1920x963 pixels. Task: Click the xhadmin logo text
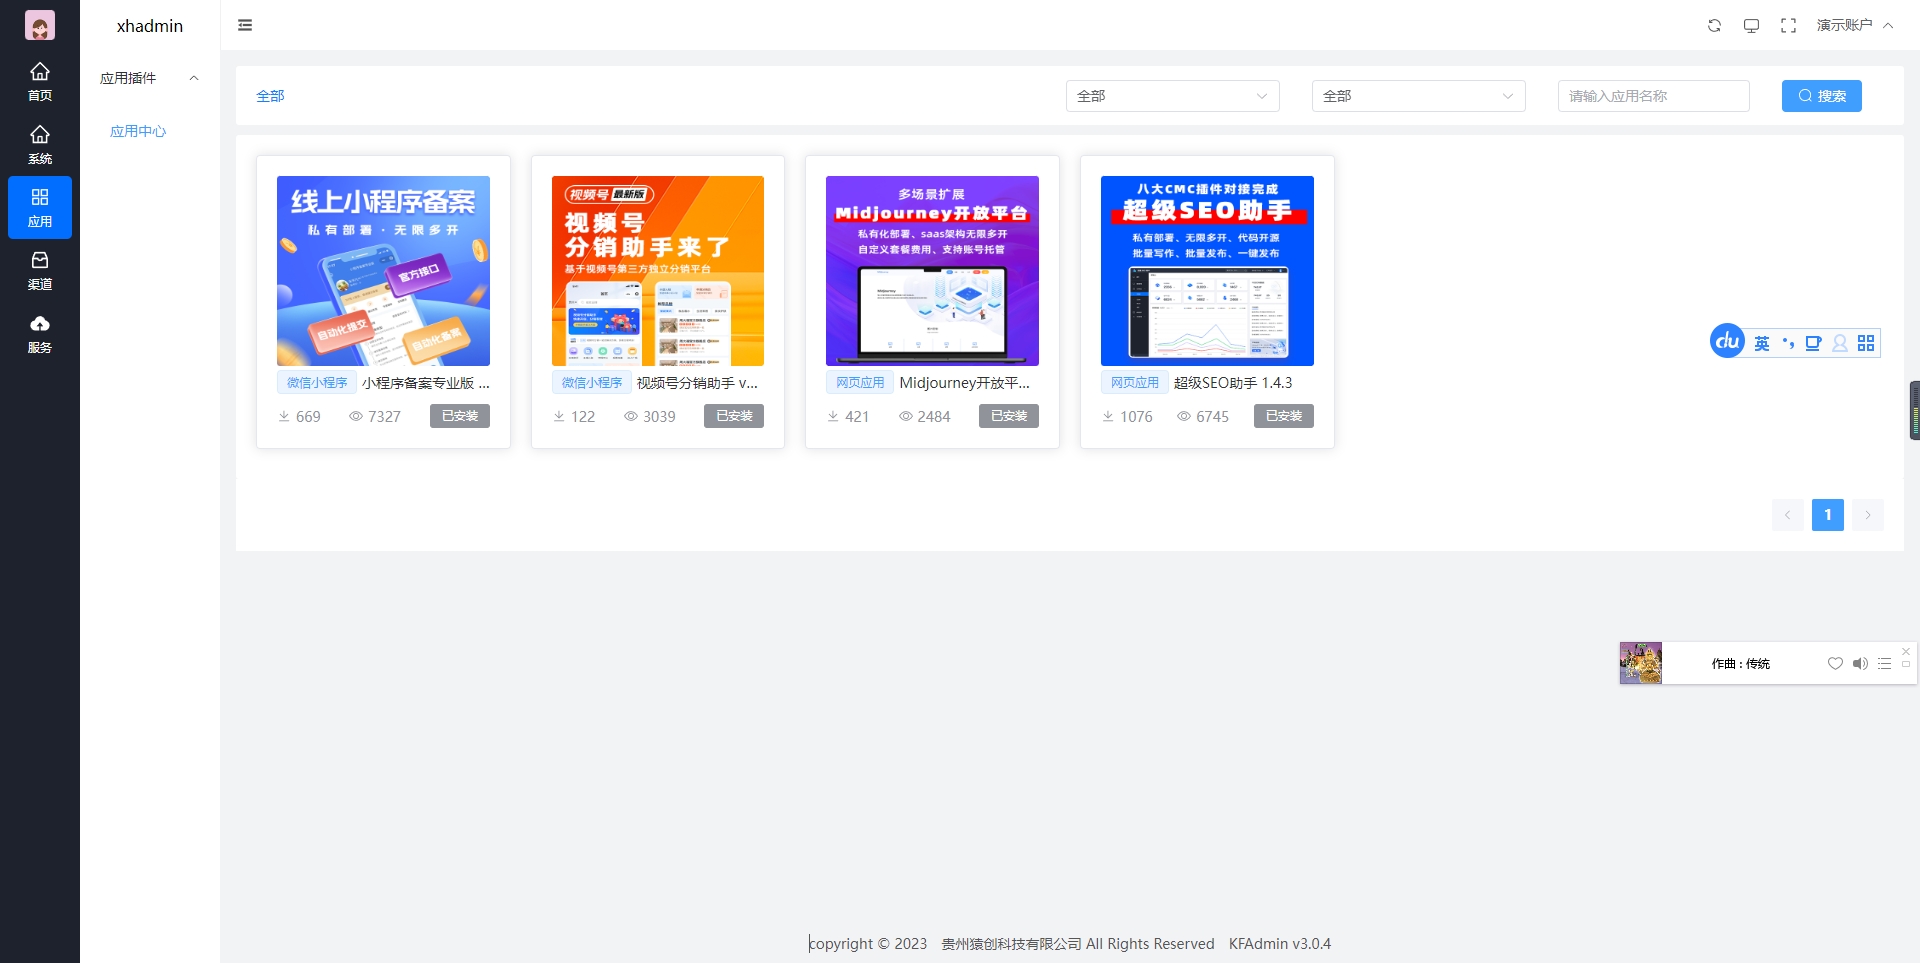pyautogui.click(x=150, y=26)
